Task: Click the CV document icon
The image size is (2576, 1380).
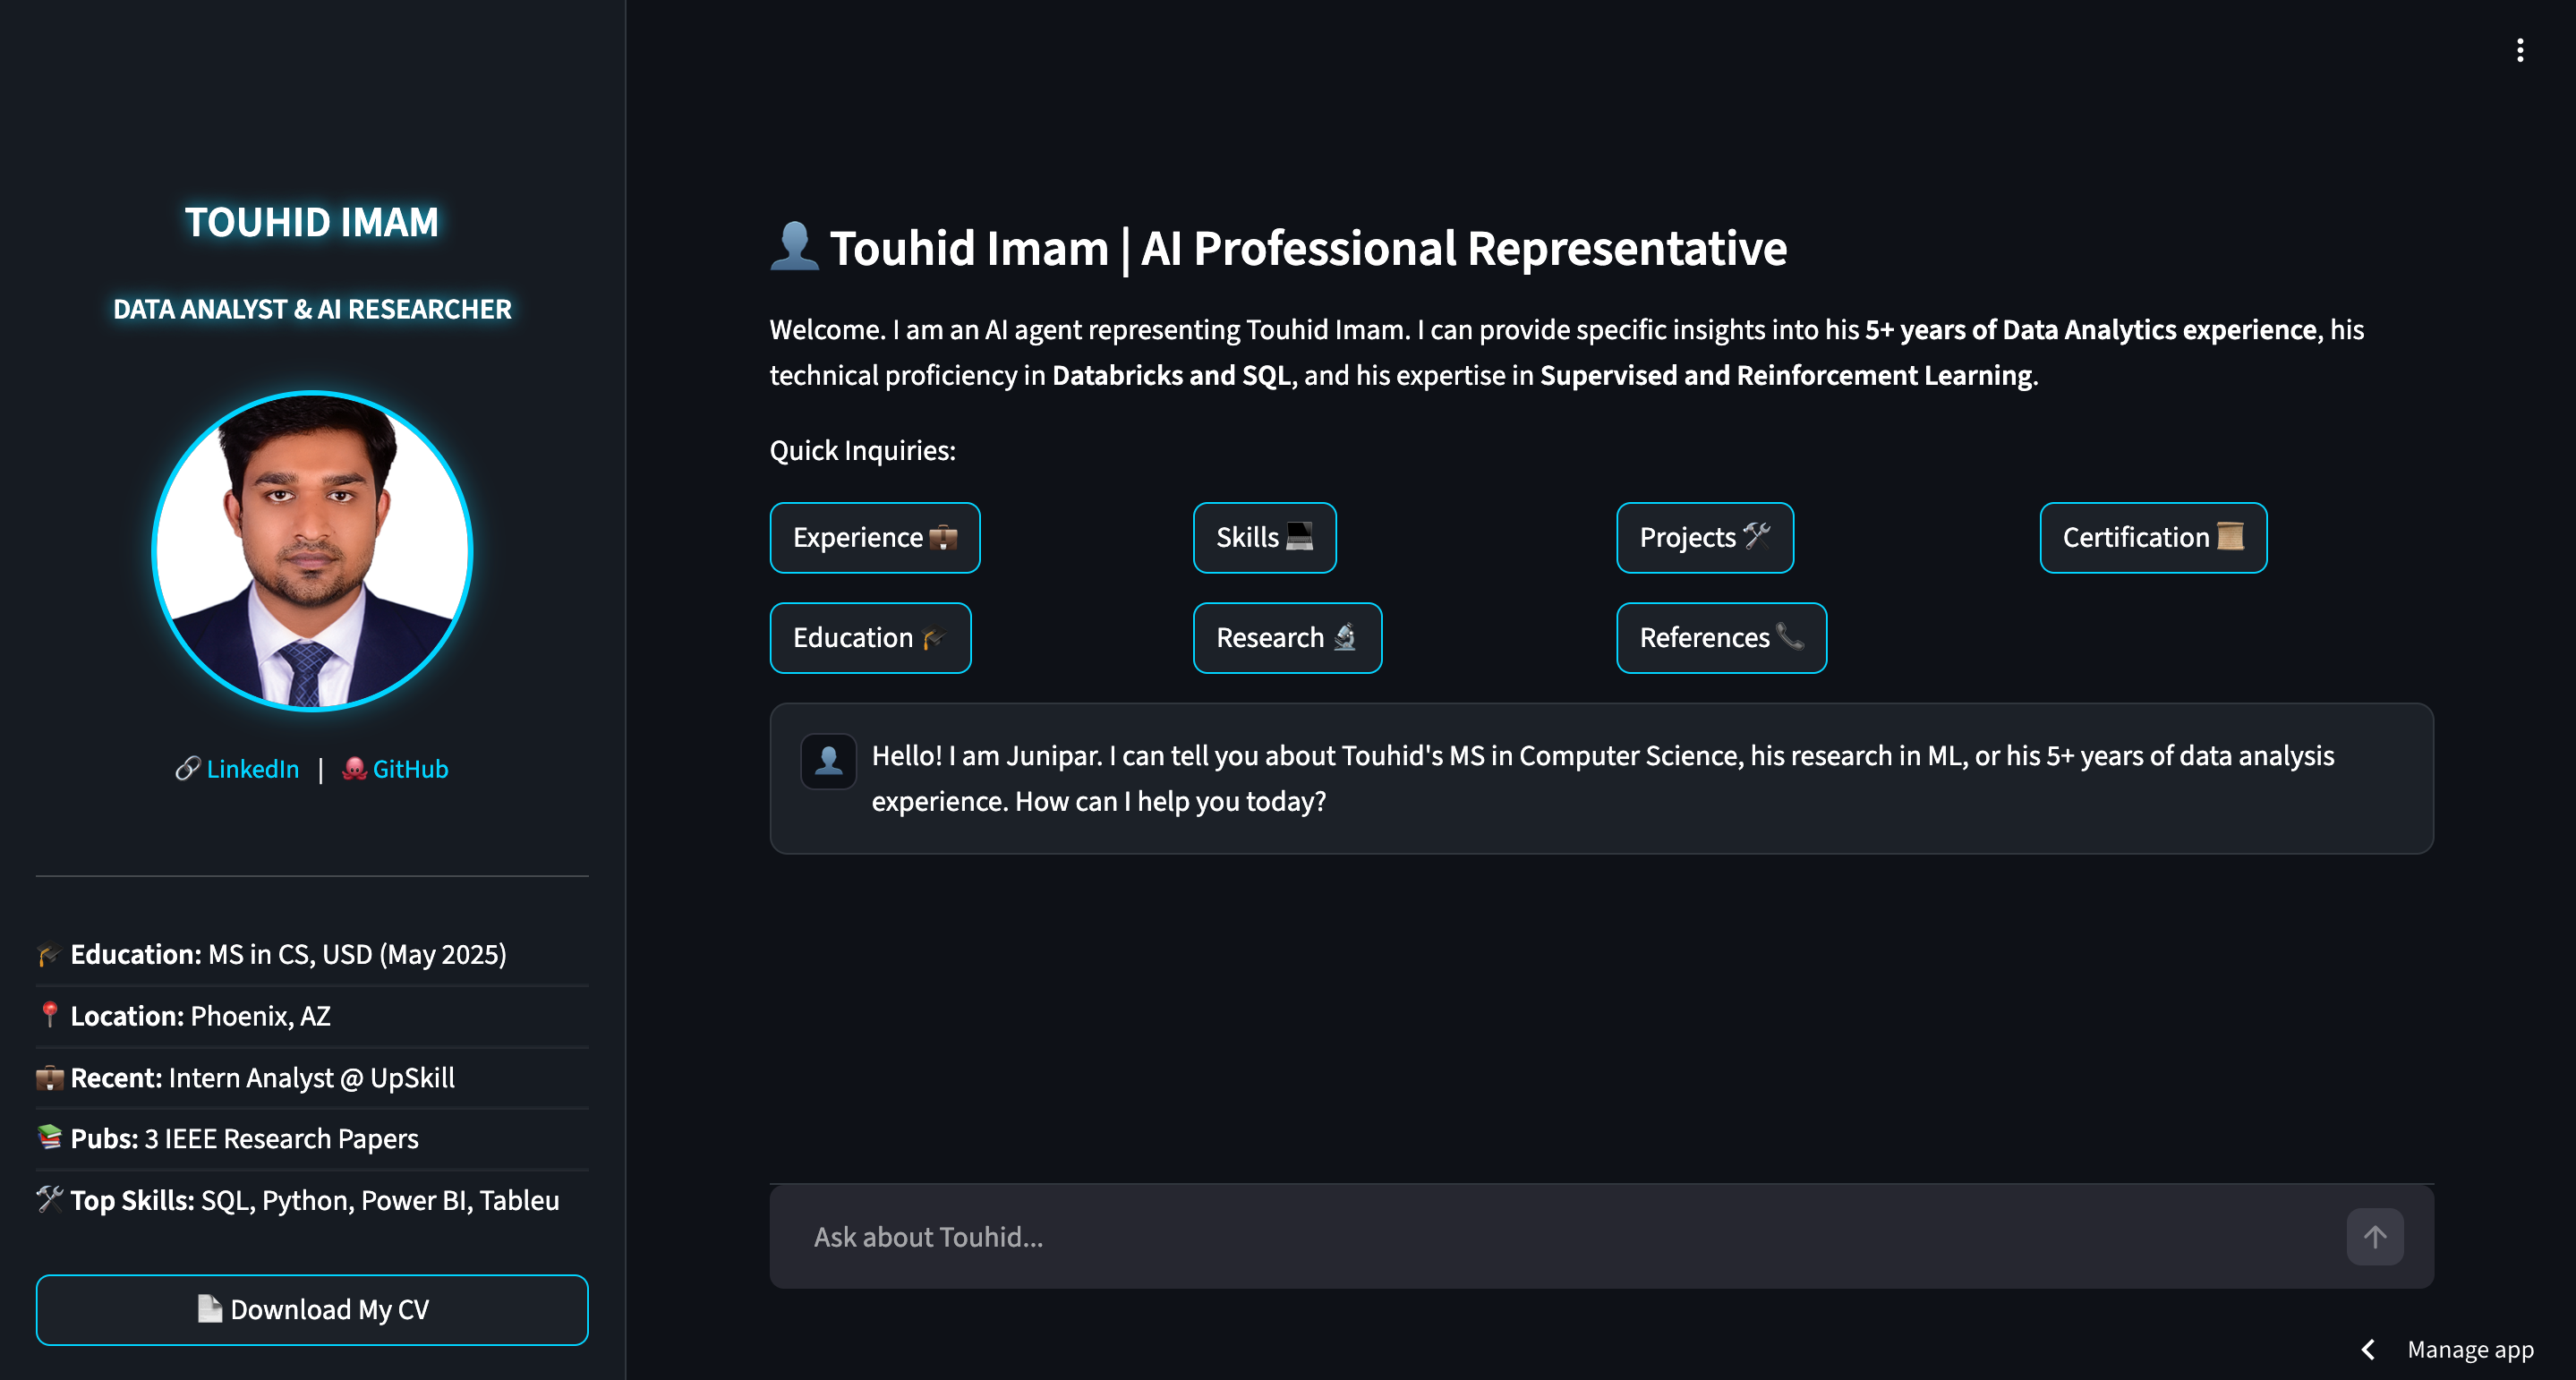Action: [x=209, y=1308]
